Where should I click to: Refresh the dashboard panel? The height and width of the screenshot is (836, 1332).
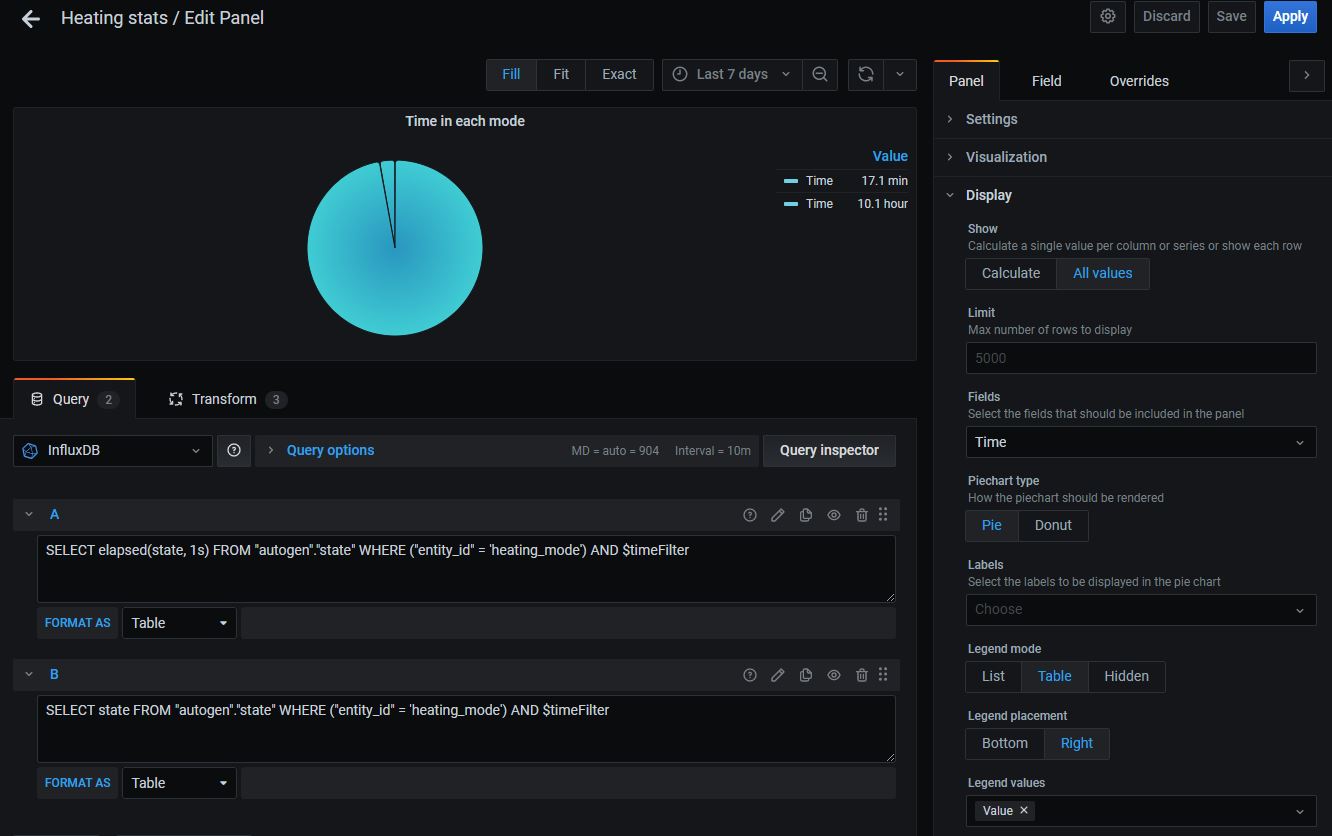pyautogui.click(x=865, y=74)
